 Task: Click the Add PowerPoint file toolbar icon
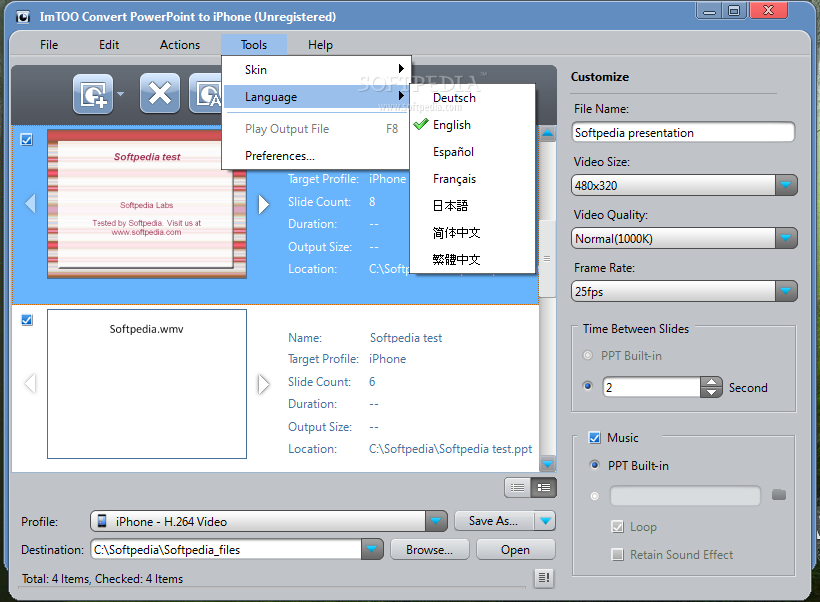(93, 94)
